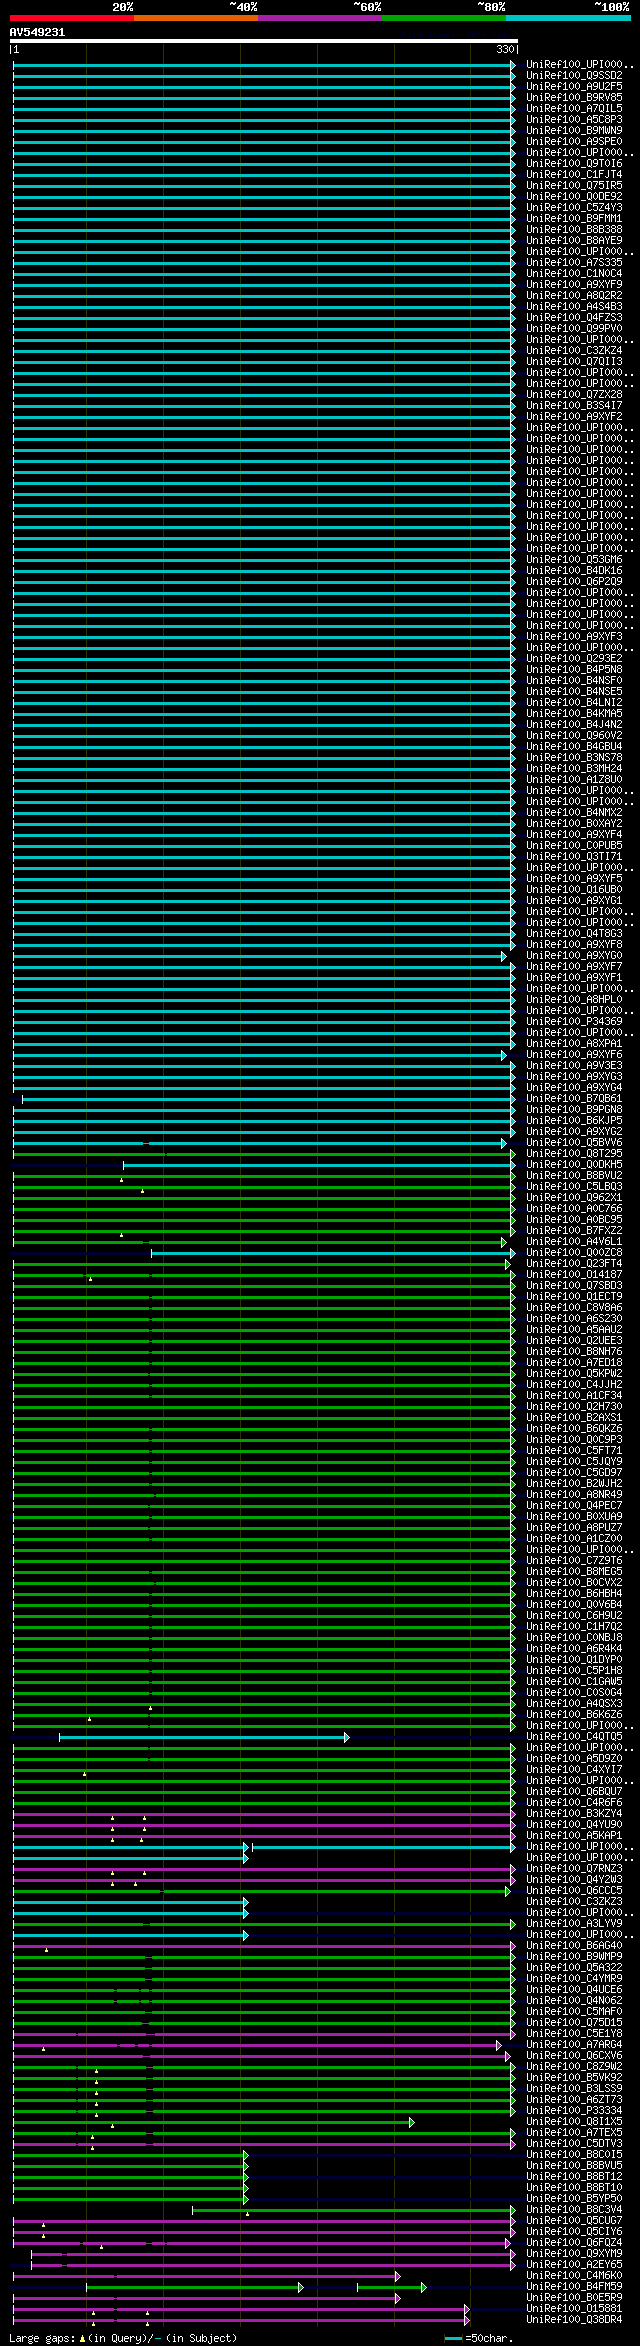Select hit label UniRef100_B9MWN9
This screenshot has width=640, height=2346.
(574, 130)
